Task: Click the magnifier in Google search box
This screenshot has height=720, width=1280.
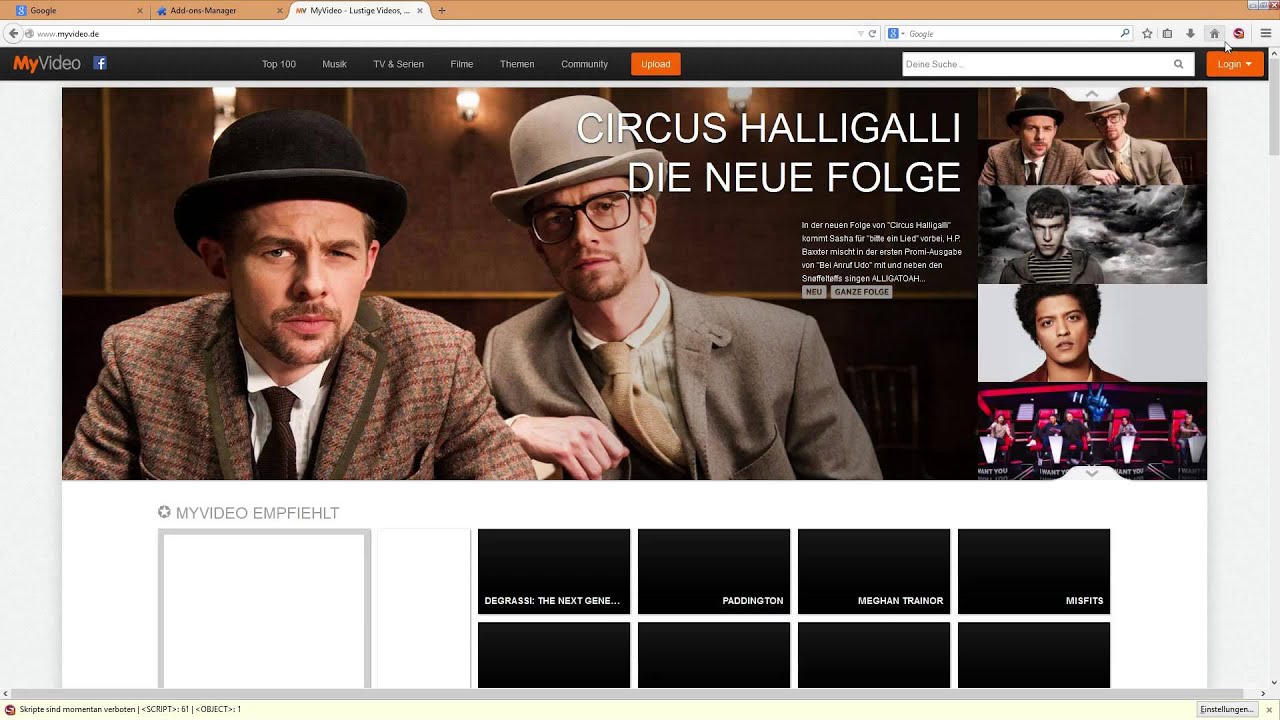Action: pyautogui.click(x=1124, y=33)
